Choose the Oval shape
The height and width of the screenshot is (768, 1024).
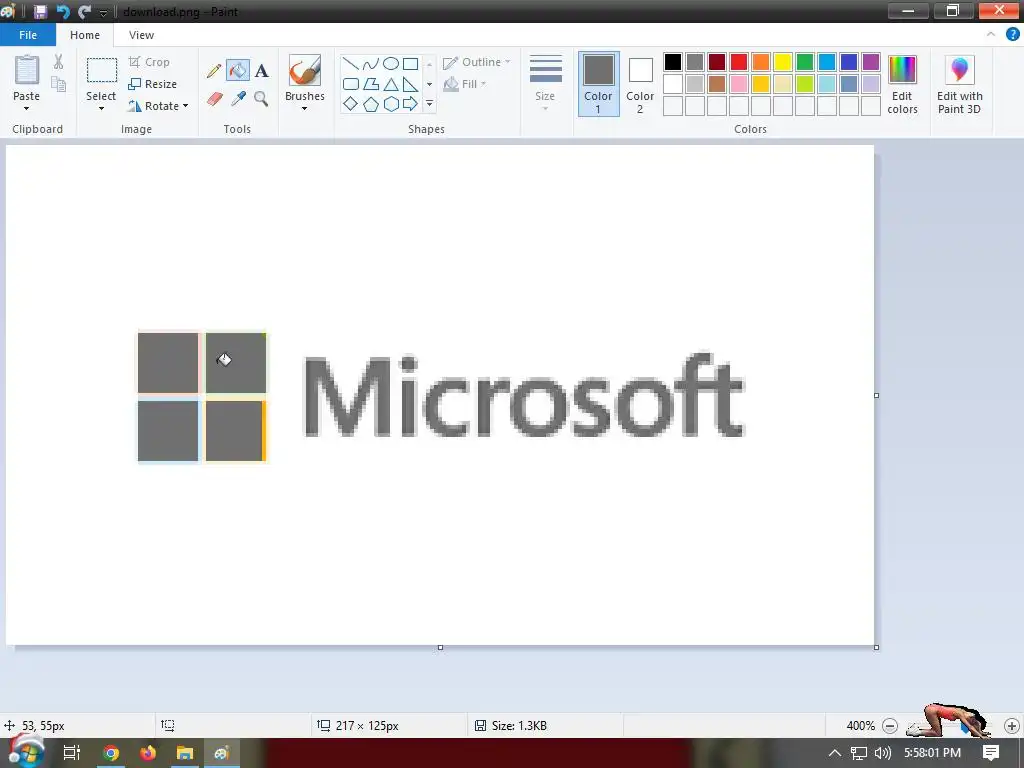point(391,63)
